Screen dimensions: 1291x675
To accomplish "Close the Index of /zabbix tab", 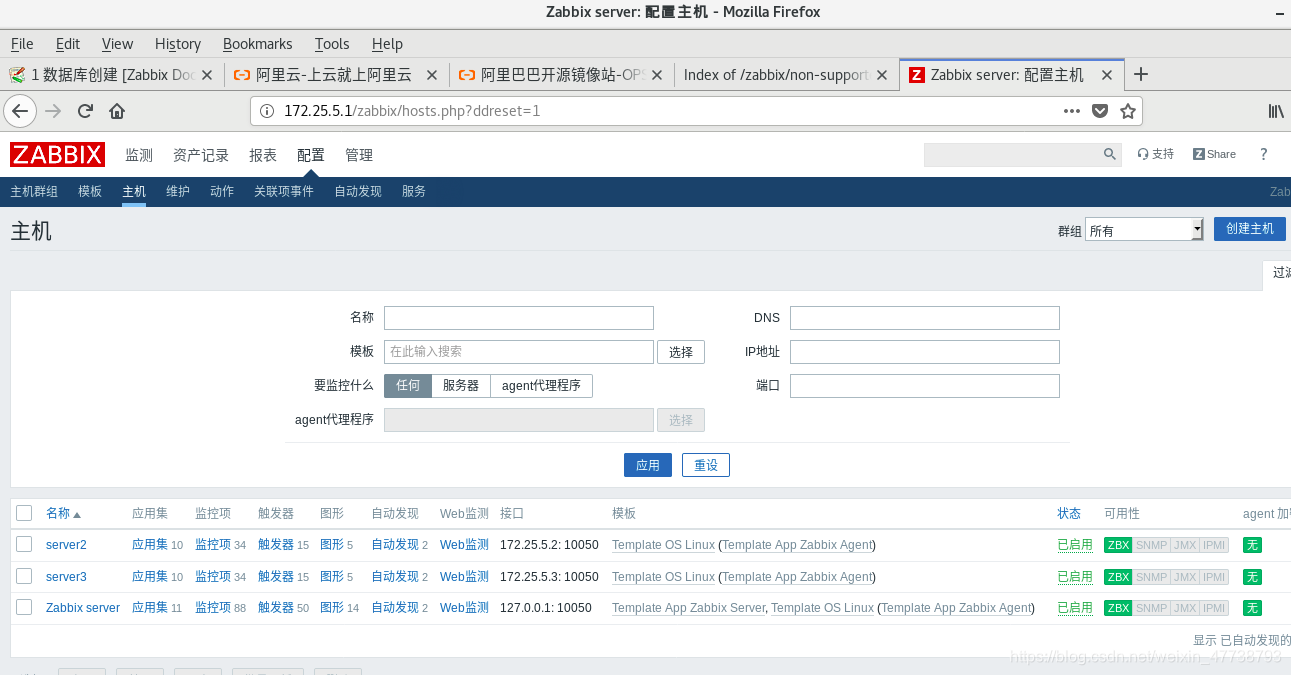I will tap(882, 75).
